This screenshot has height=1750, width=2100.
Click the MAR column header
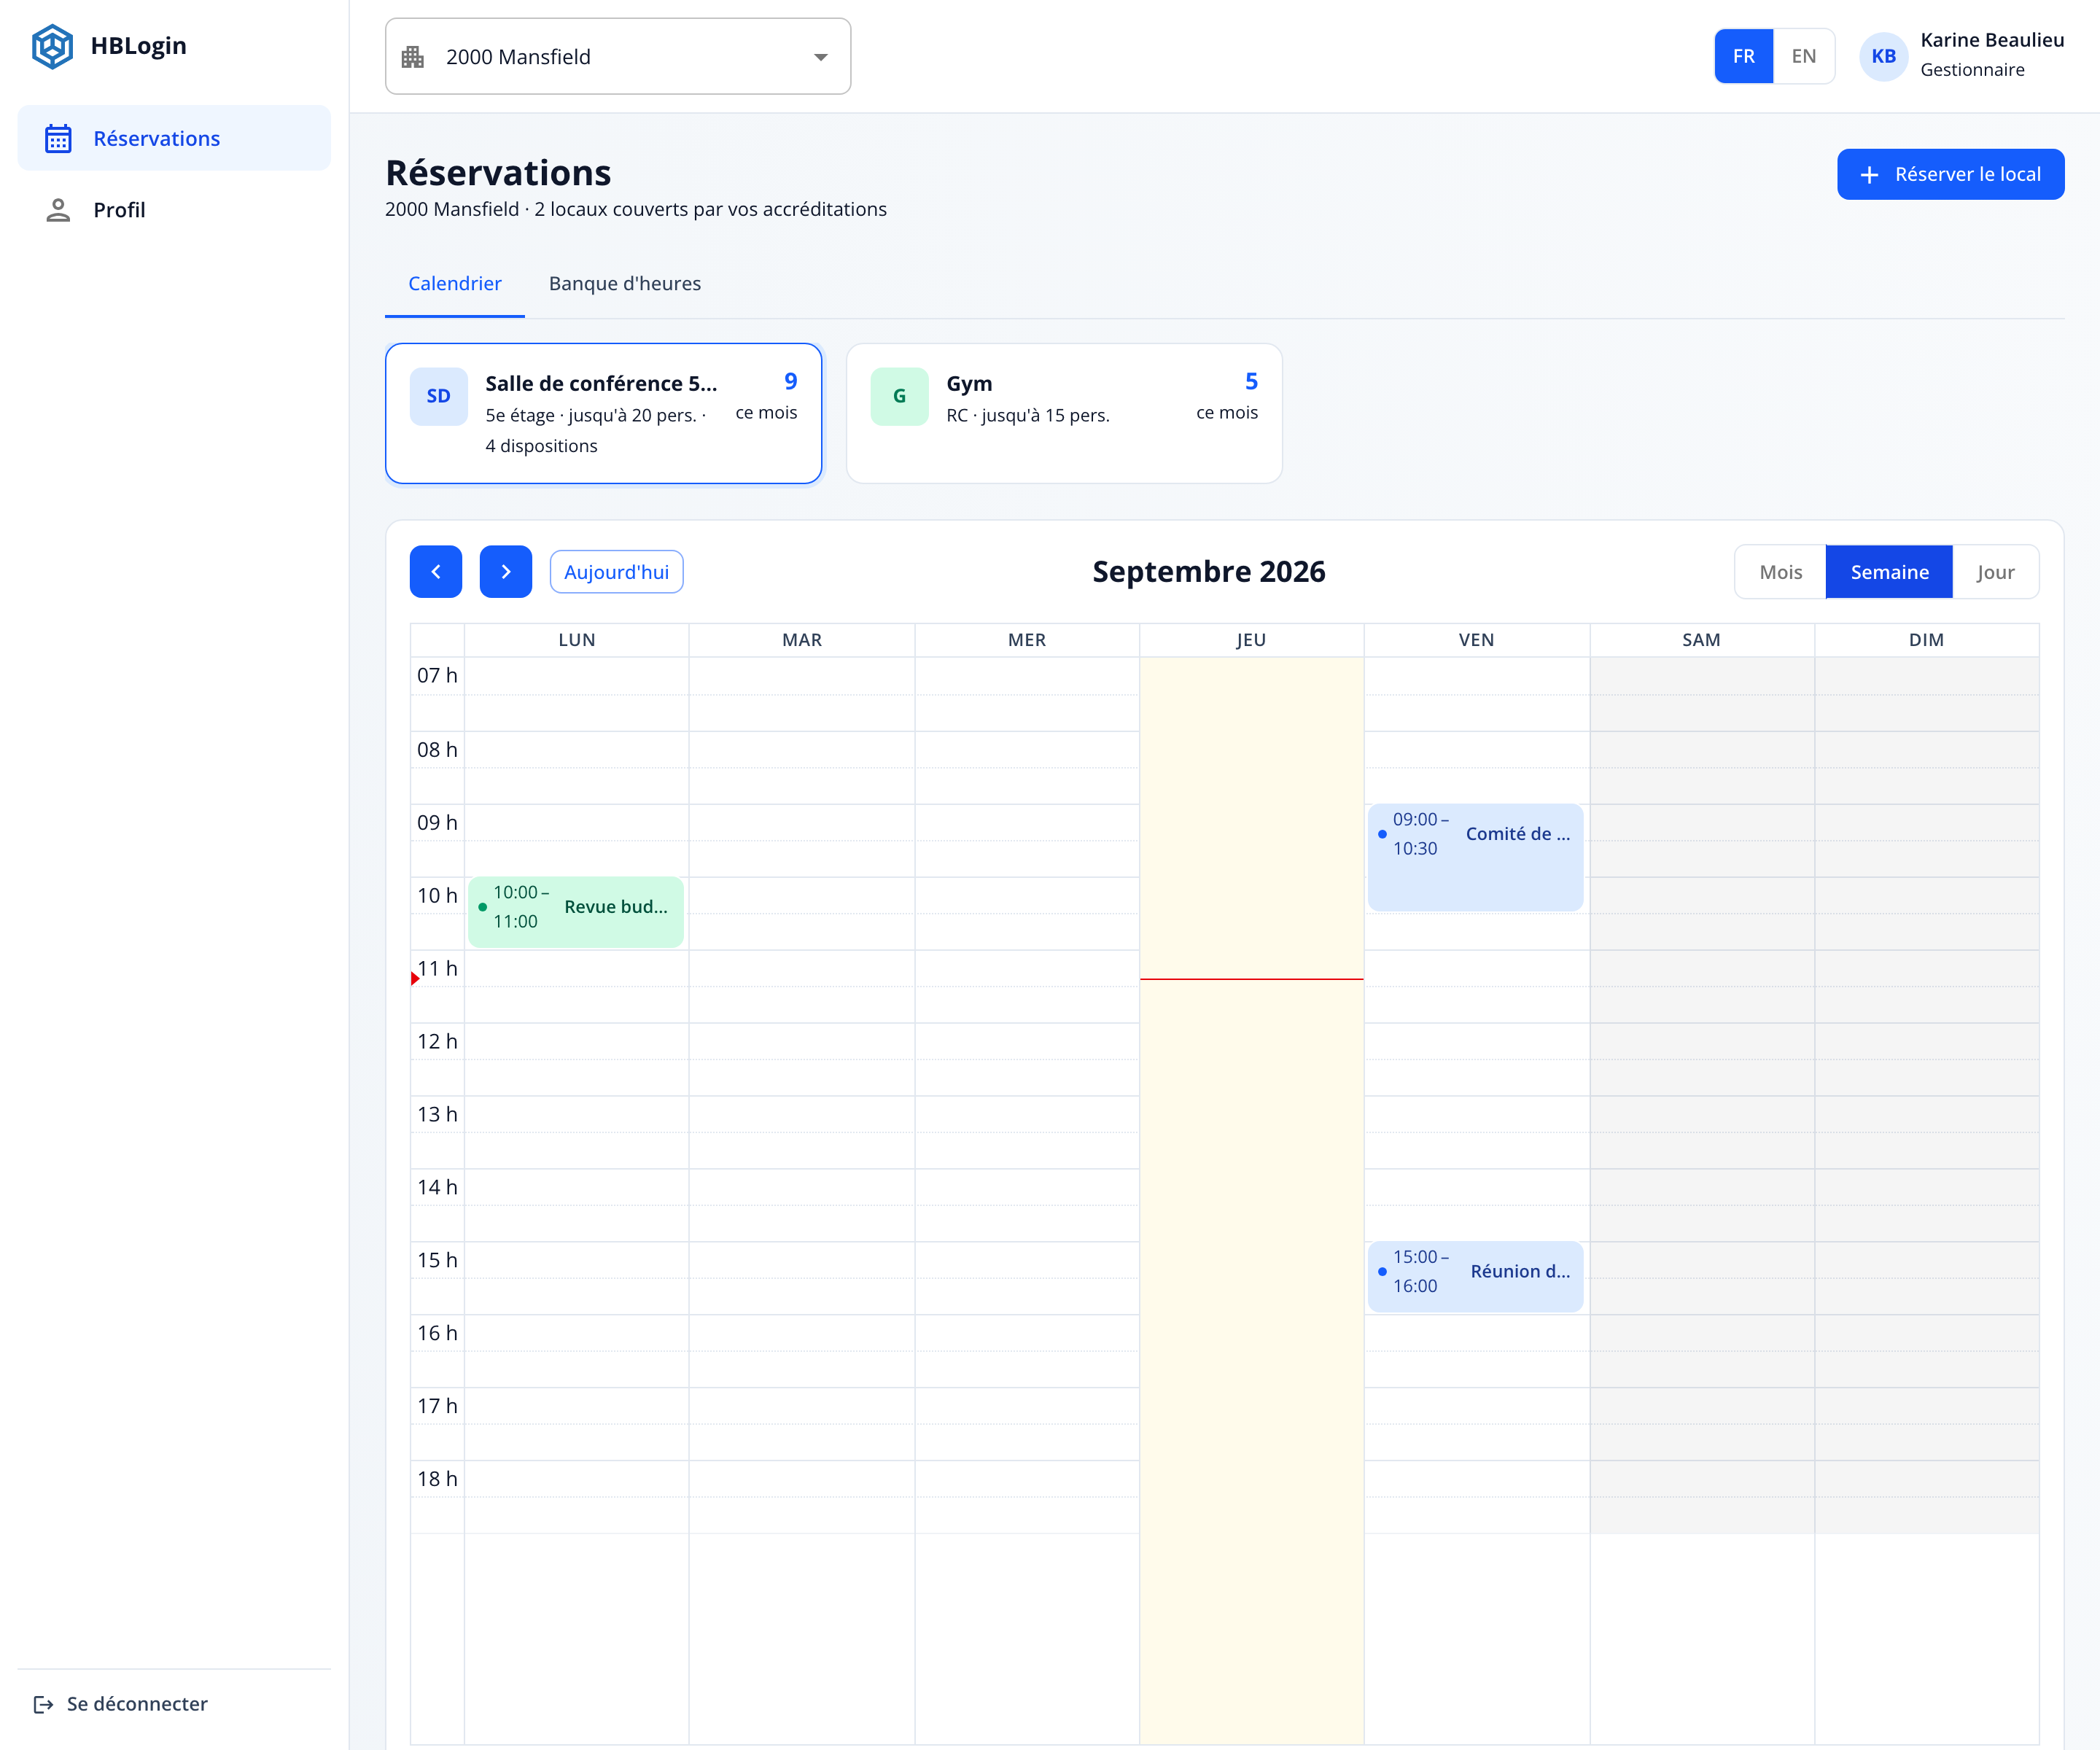pyautogui.click(x=801, y=640)
